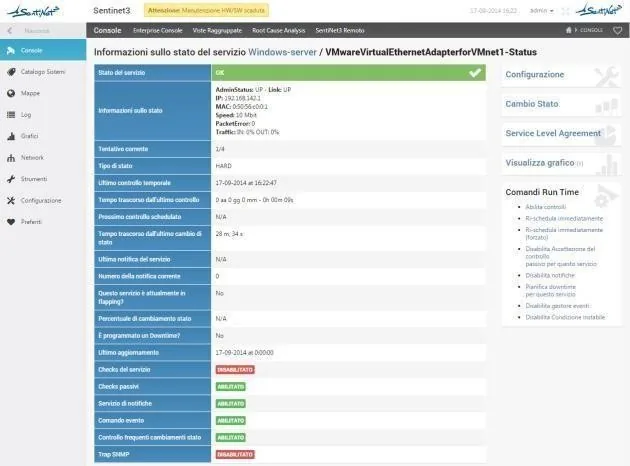Click the Sentinet3 title text

click(x=112, y=11)
